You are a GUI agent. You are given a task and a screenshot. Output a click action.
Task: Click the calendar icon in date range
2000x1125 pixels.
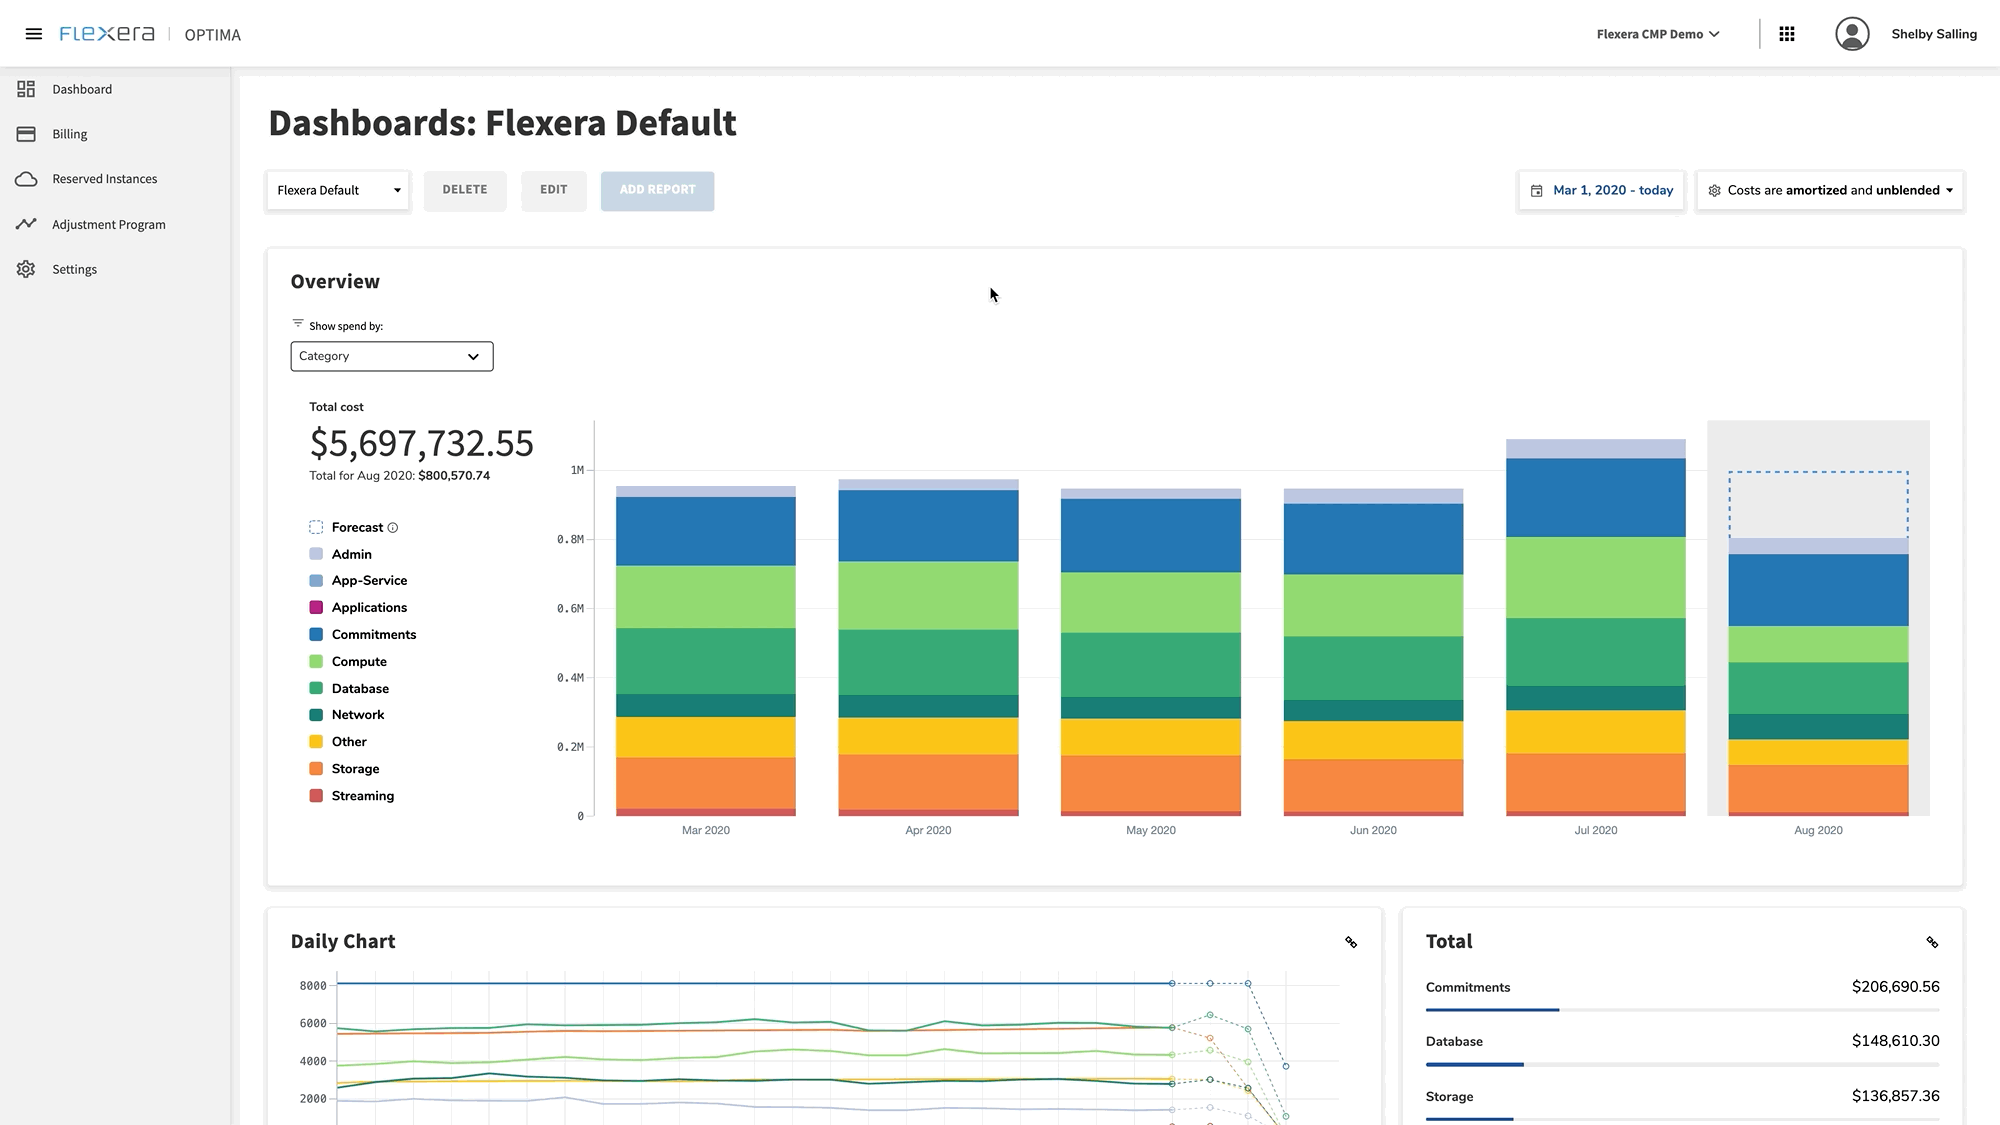pyautogui.click(x=1537, y=190)
